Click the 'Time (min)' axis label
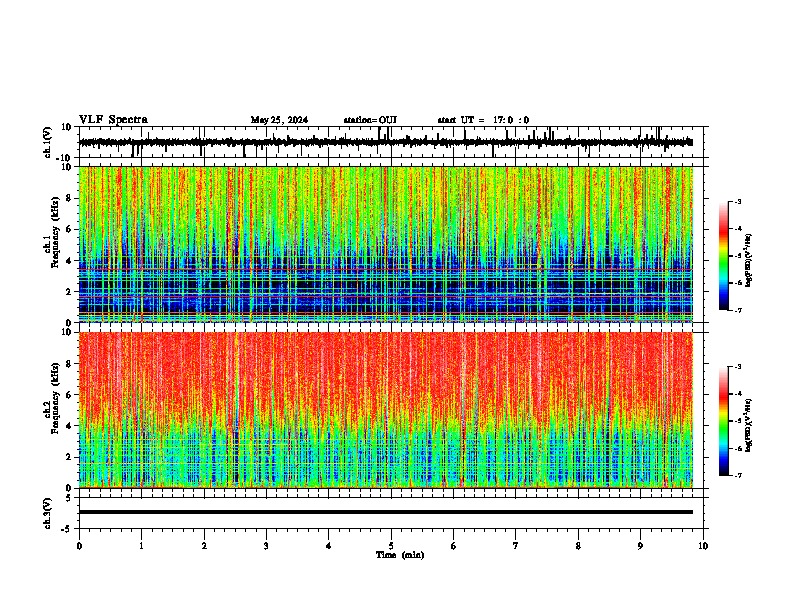This screenshot has width=792, height=612. pyautogui.click(x=400, y=555)
